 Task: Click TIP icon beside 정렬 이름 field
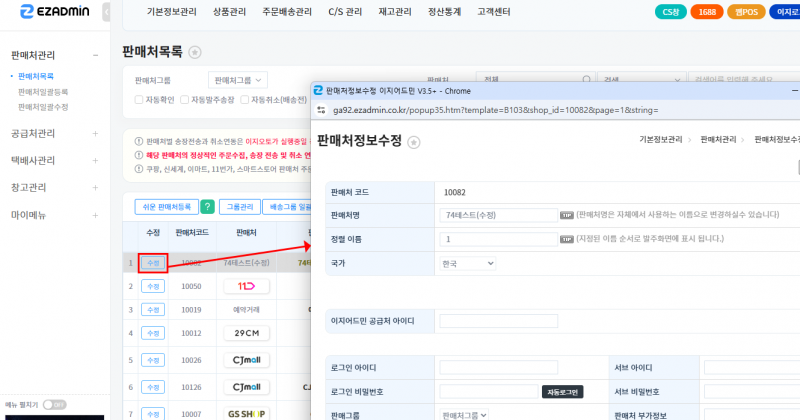[x=566, y=239]
